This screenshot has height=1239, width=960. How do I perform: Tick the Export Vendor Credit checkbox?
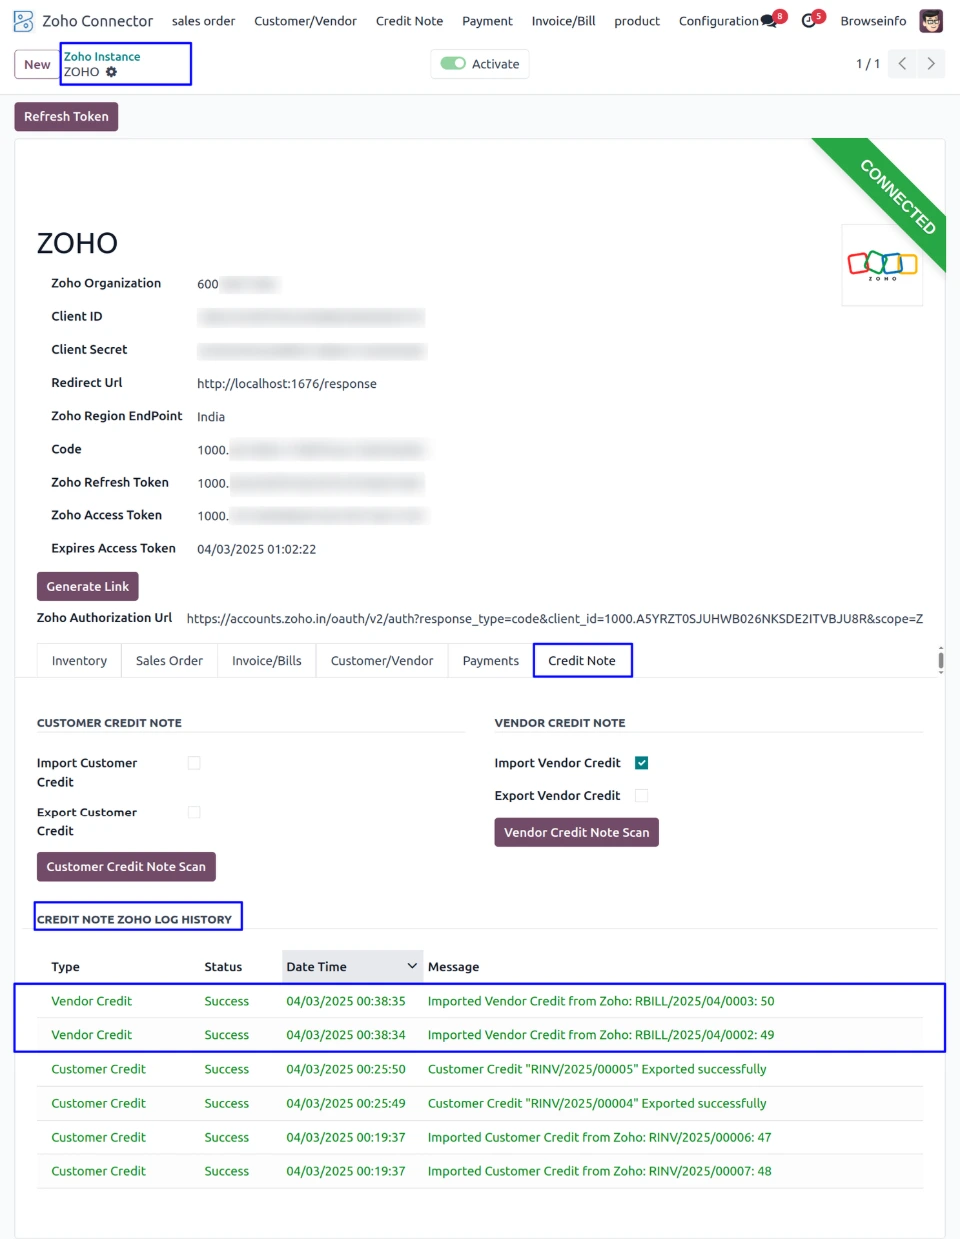coord(642,796)
